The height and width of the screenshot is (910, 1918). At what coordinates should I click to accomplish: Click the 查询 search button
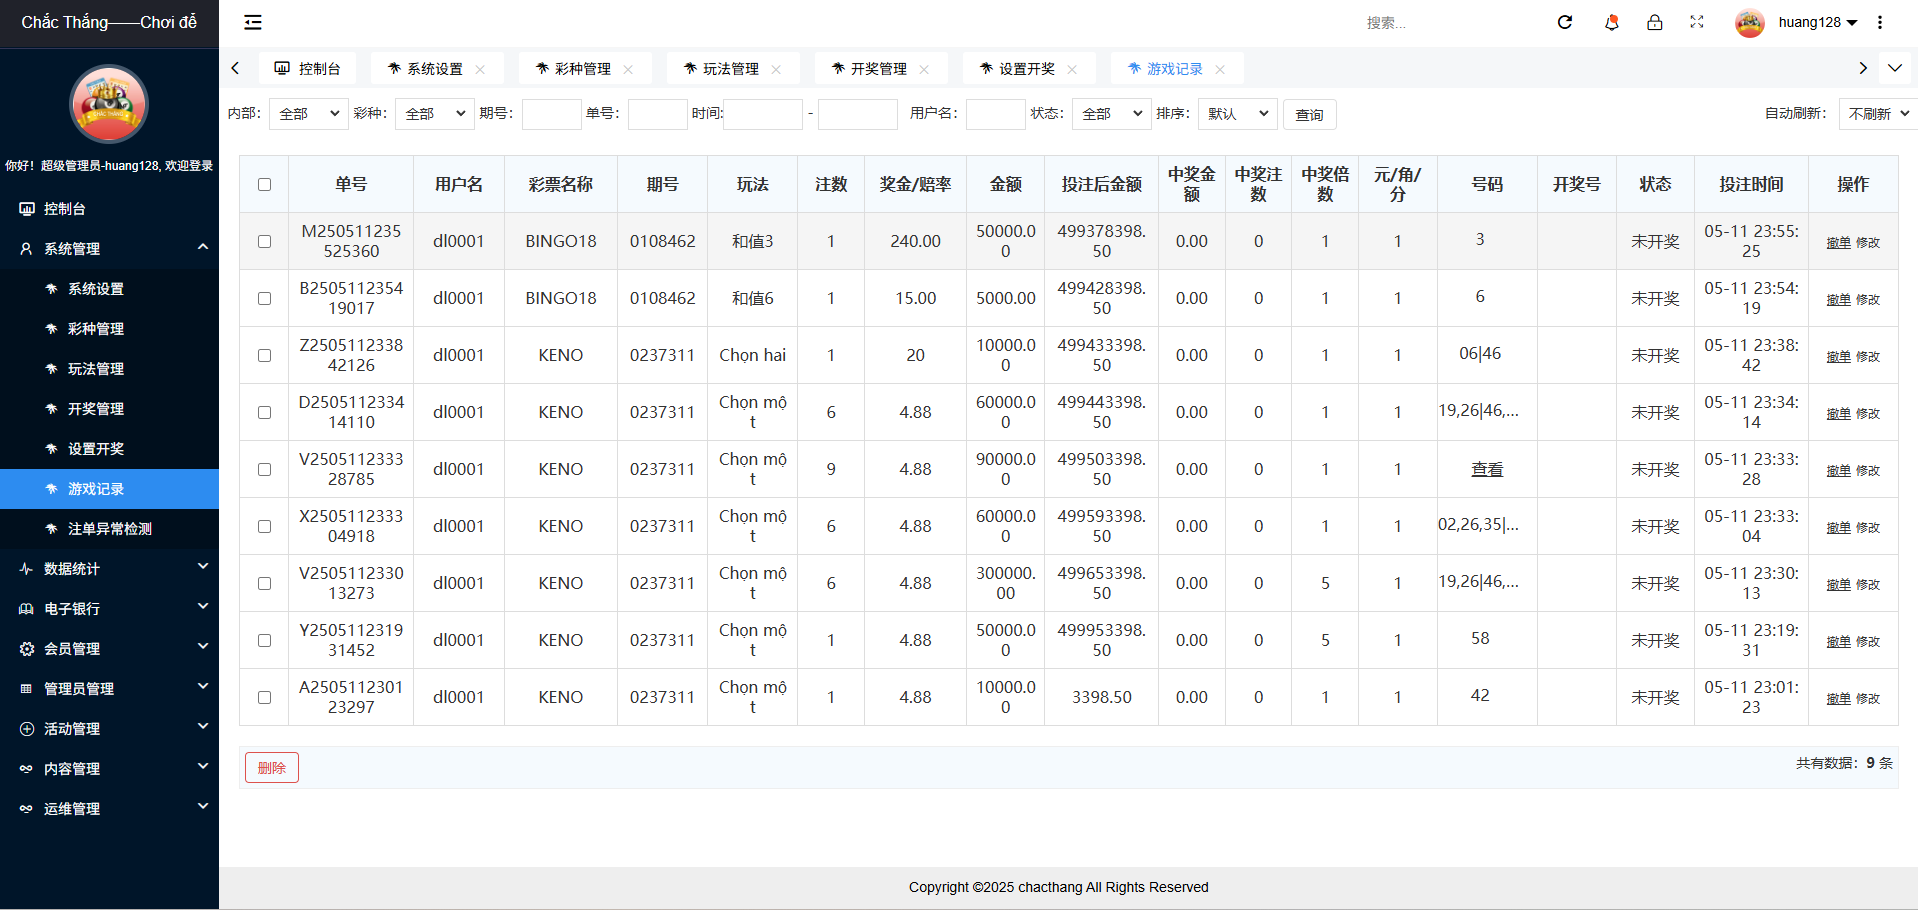pos(1309,115)
